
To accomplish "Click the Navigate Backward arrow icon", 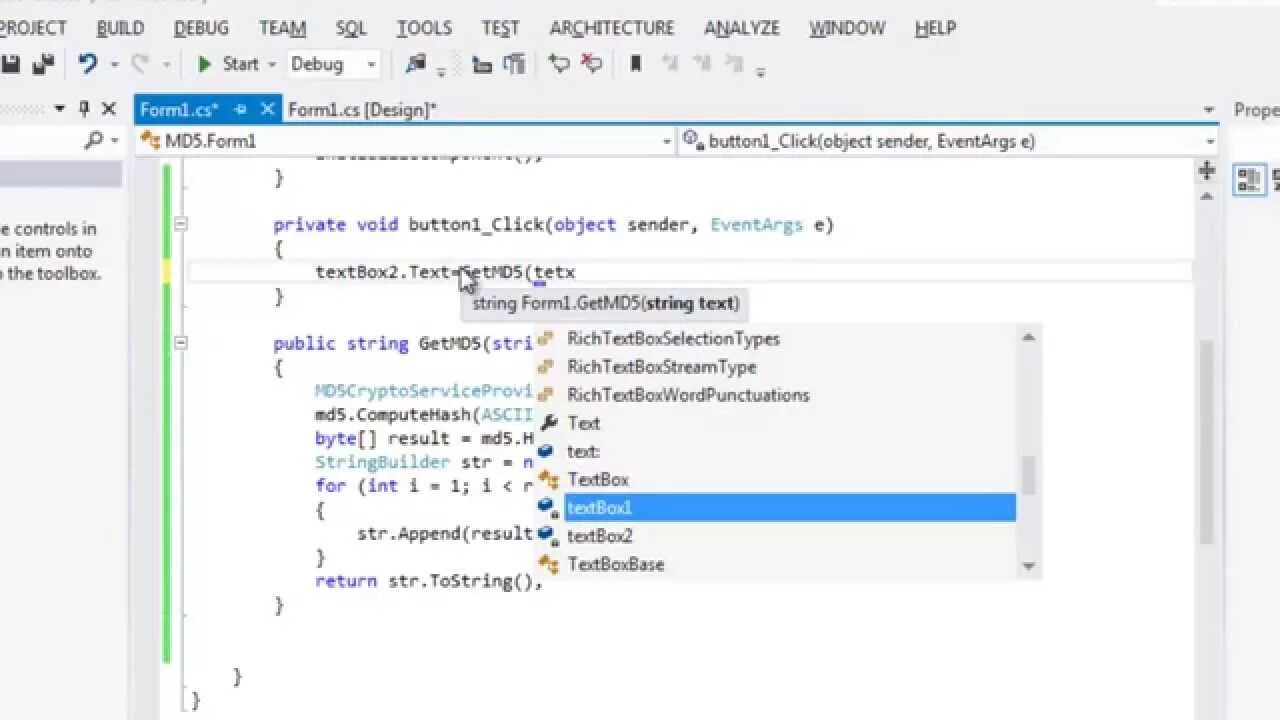I will [559, 64].
